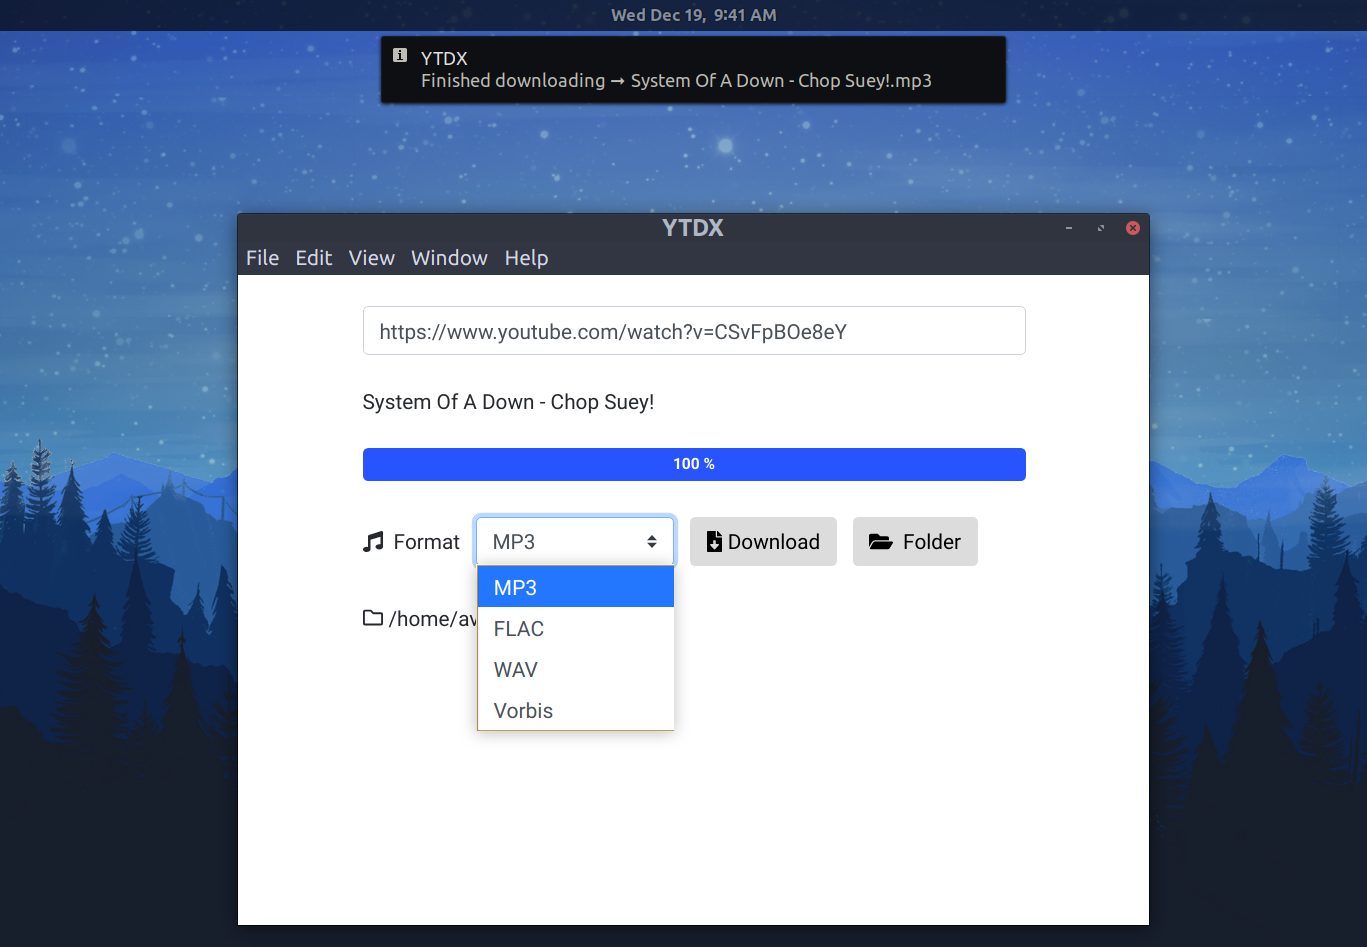Click the /home/av output path text
This screenshot has width=1367, height=947.
433,619
